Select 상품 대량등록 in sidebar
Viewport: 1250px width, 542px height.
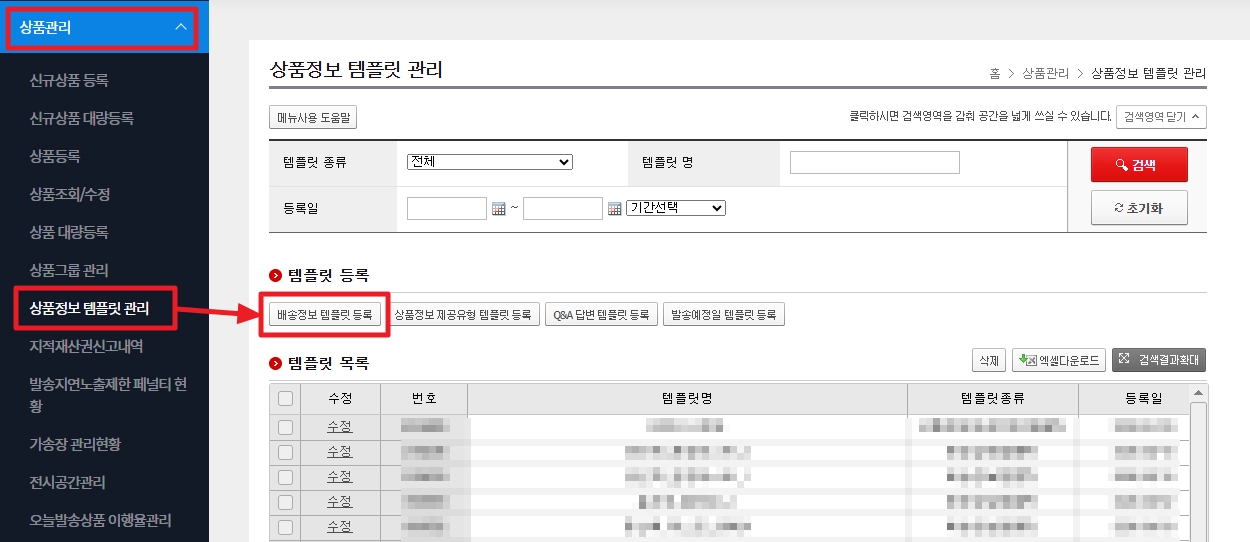[x=69, y=232]
